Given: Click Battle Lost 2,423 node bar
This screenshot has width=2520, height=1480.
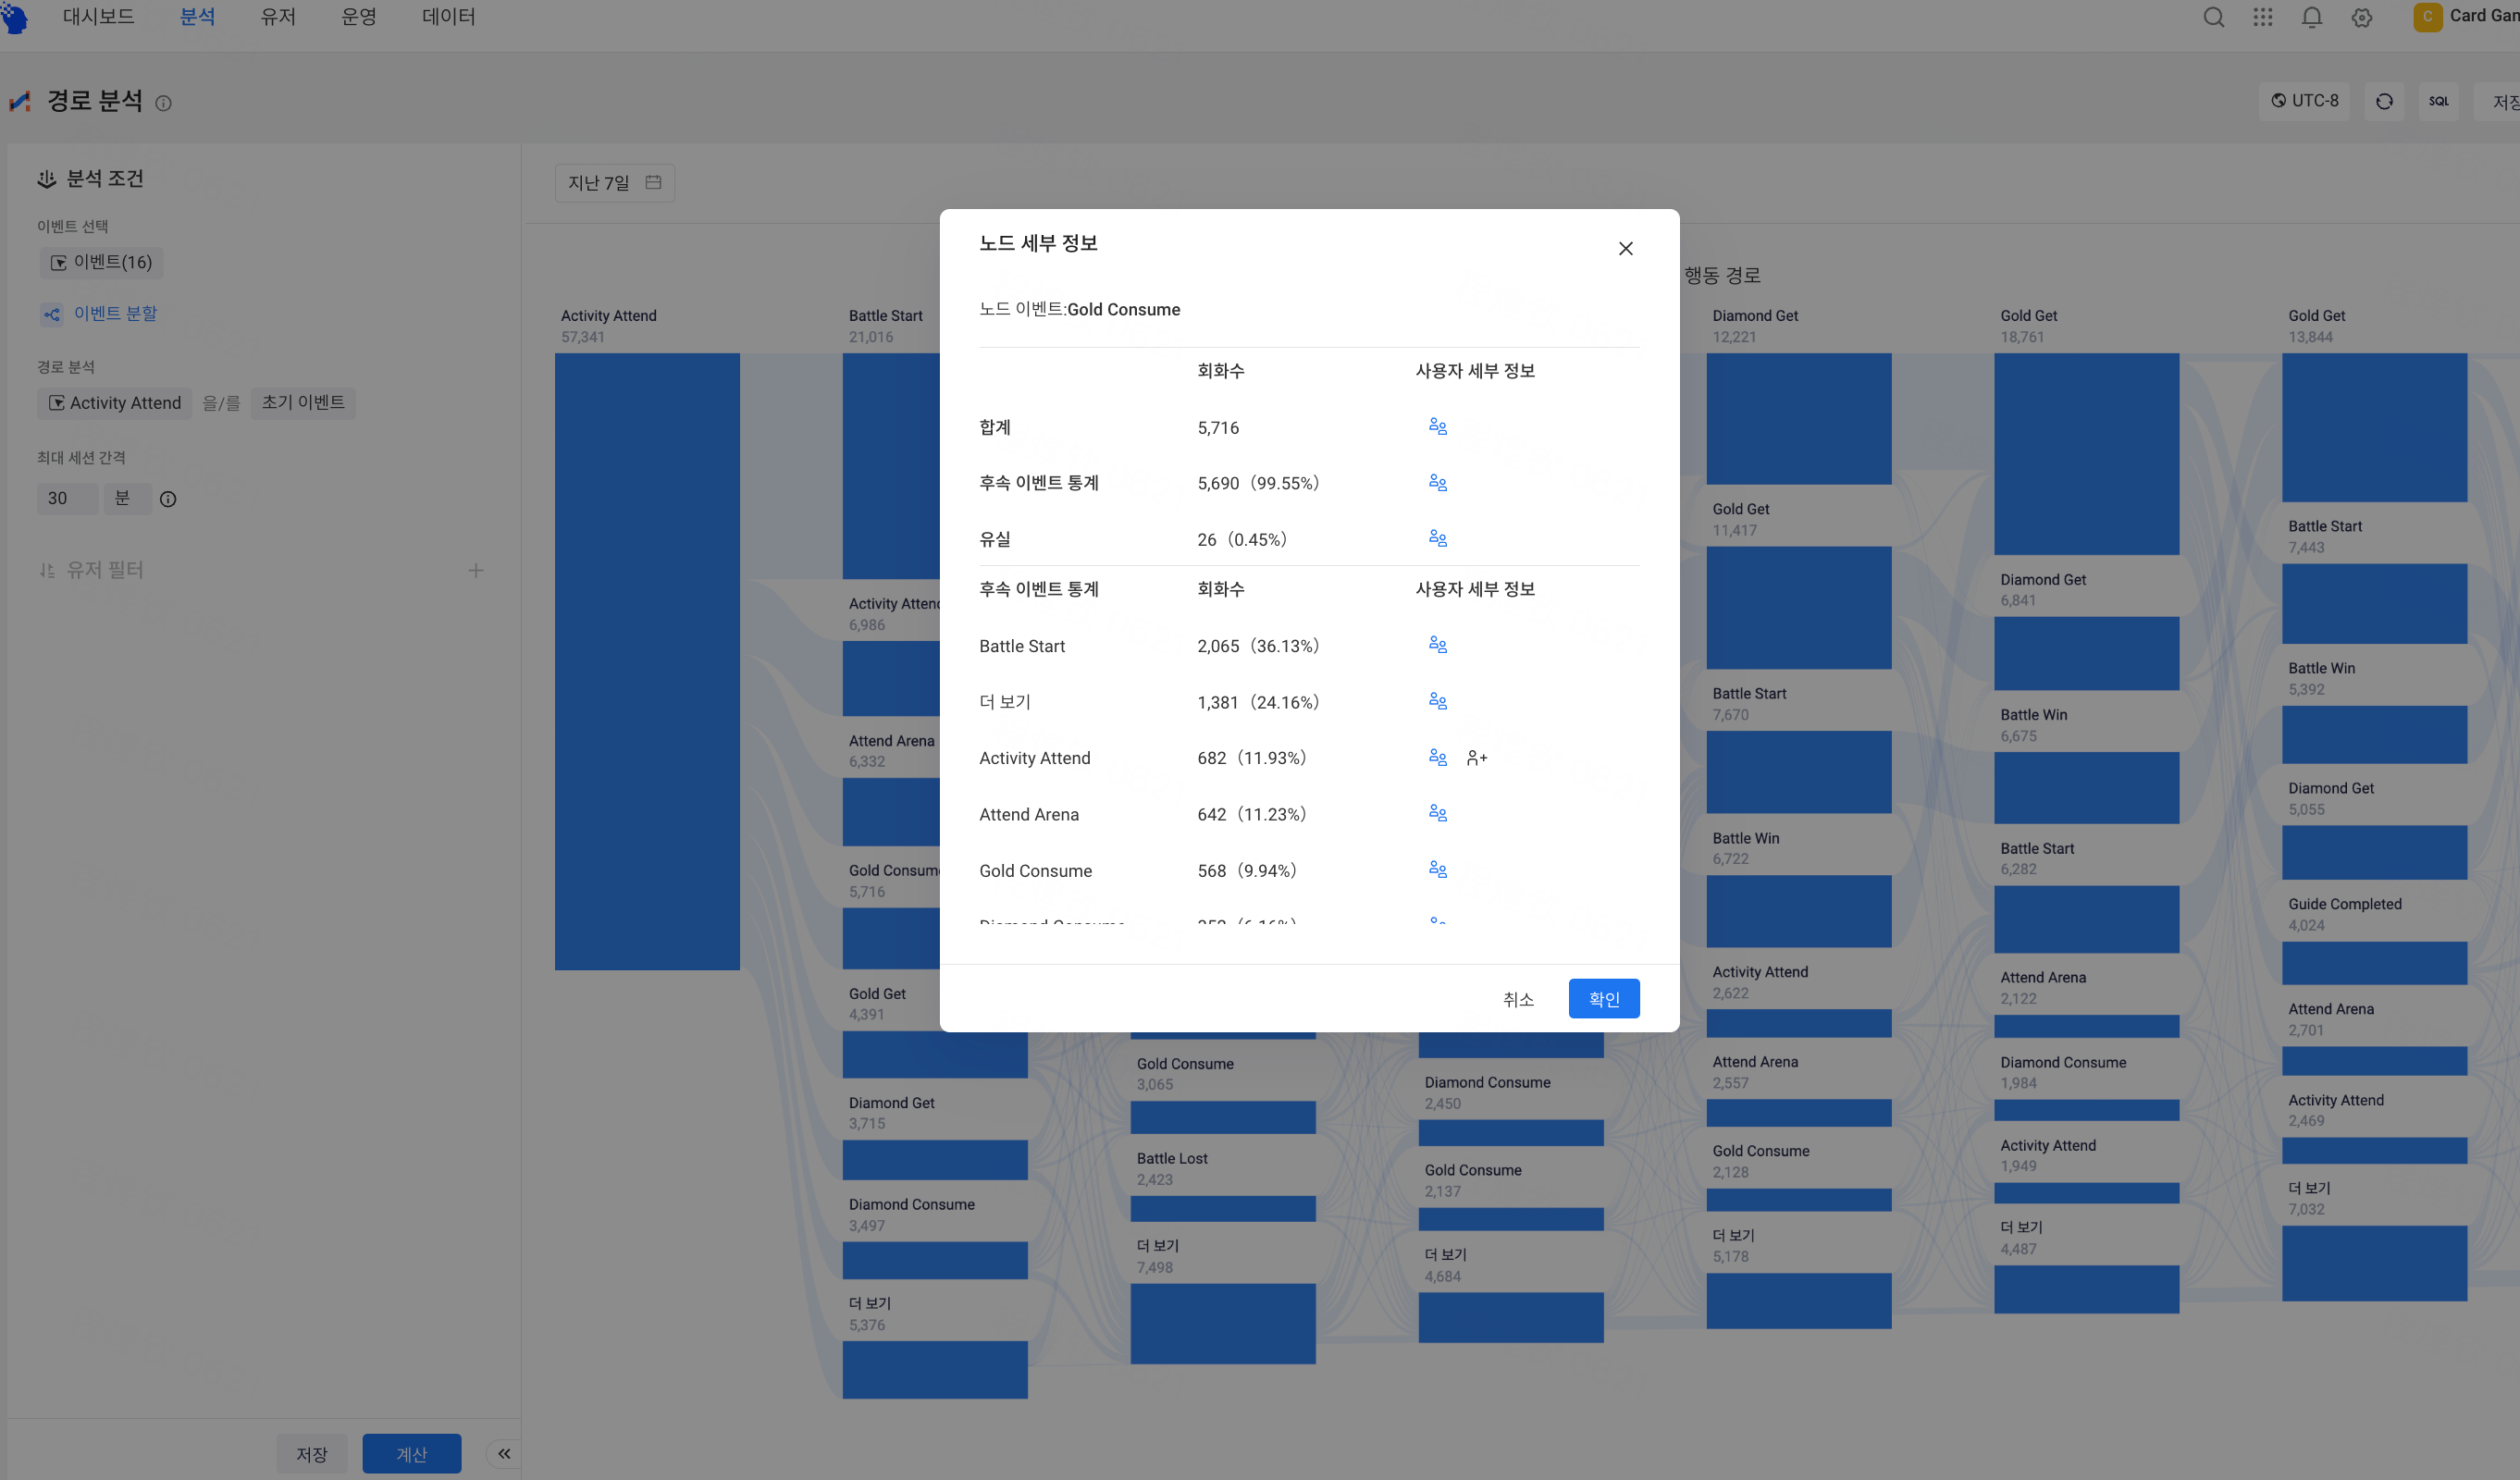Looking at the screenshot, I should click(1222, 1208).
